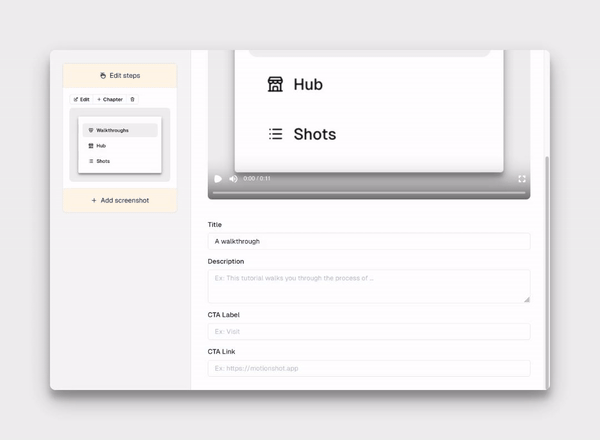Viewport: 600px width, 440px height.
Task: Click the vertical scrollbar on the right
Action: pyautogui.click(x=546, y=270)
